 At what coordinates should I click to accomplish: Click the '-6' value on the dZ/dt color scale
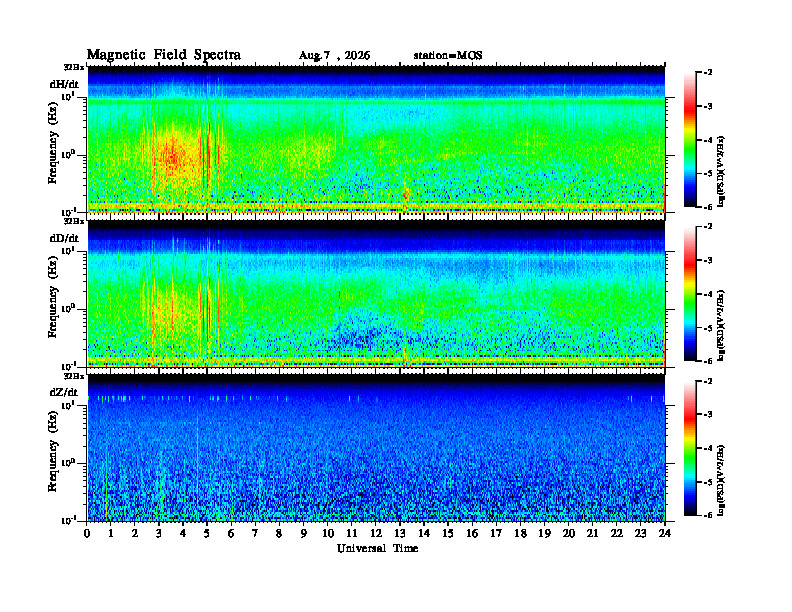tap(708, 515)
